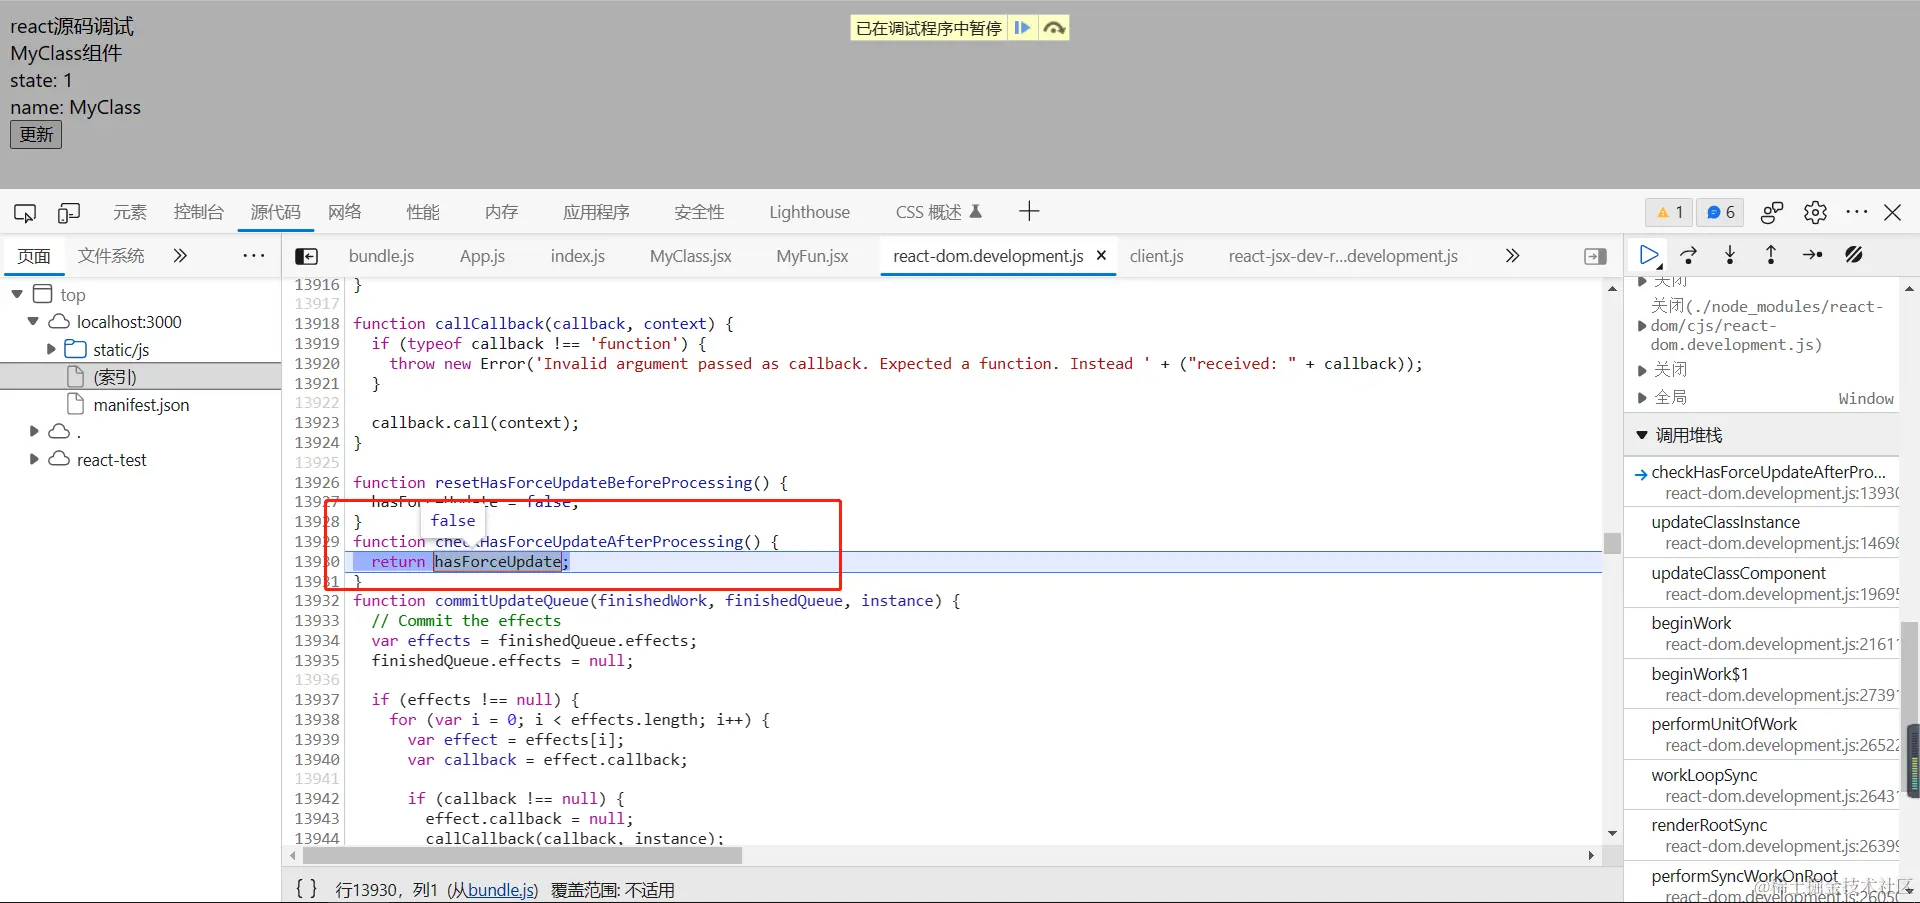
Task: Open the feedback people icon
Action: pos(1771,212)
